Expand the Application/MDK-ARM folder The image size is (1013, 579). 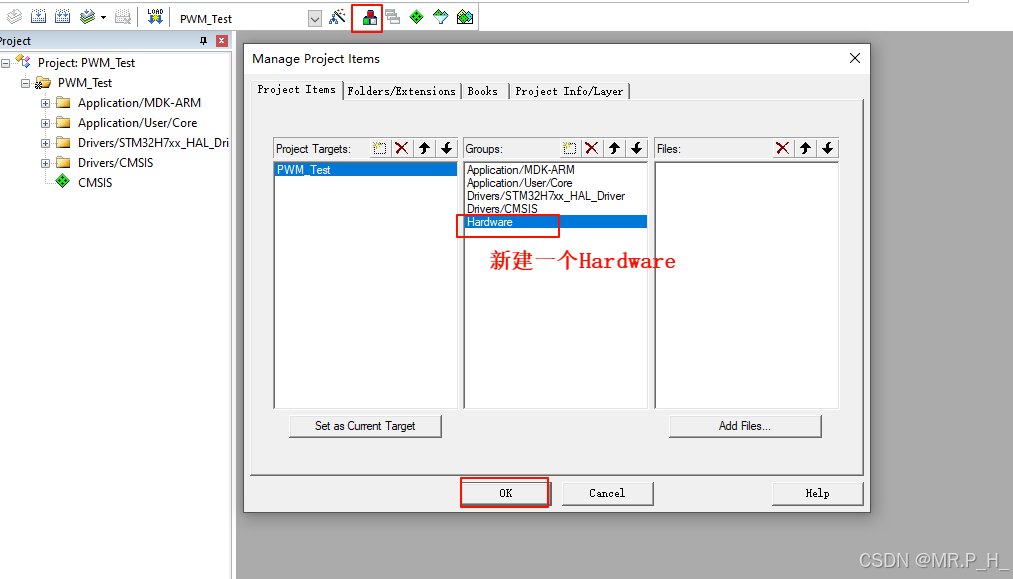[45, 103]
